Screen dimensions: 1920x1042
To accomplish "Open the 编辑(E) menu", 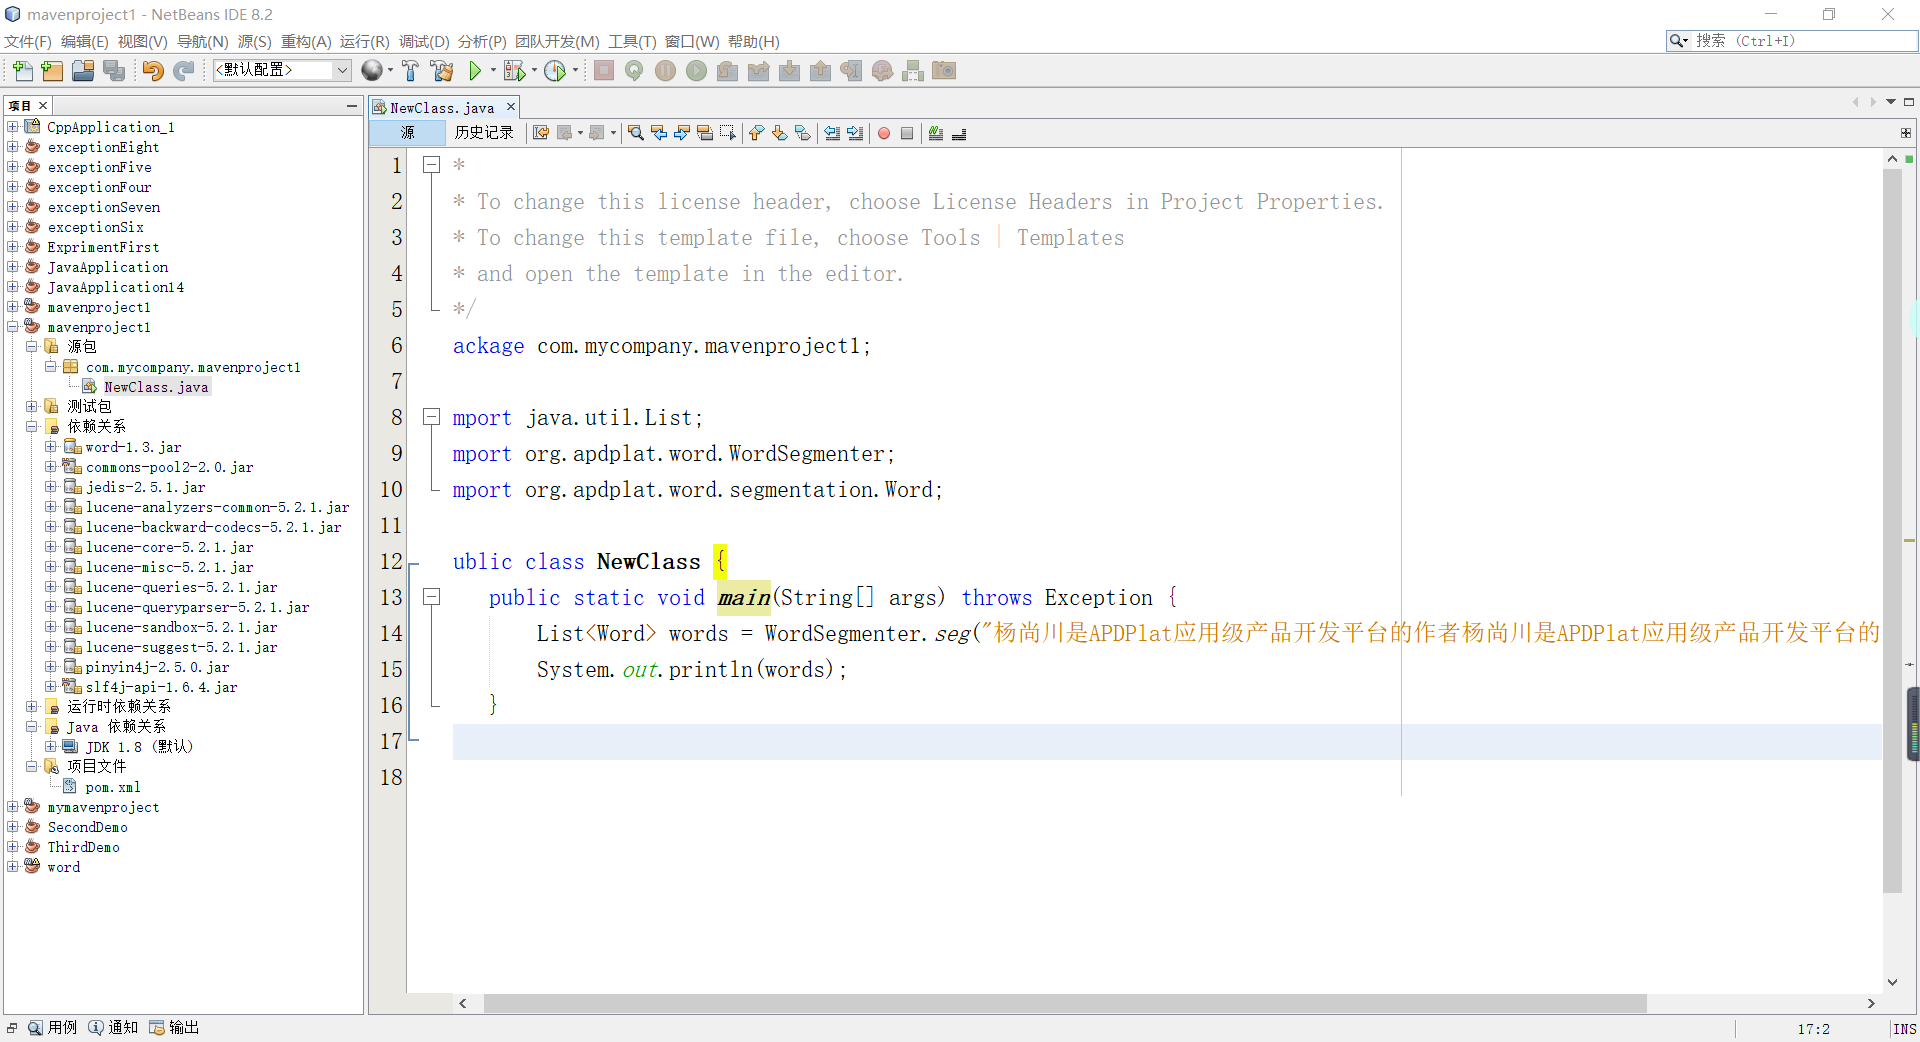I will tap(84, 42).
